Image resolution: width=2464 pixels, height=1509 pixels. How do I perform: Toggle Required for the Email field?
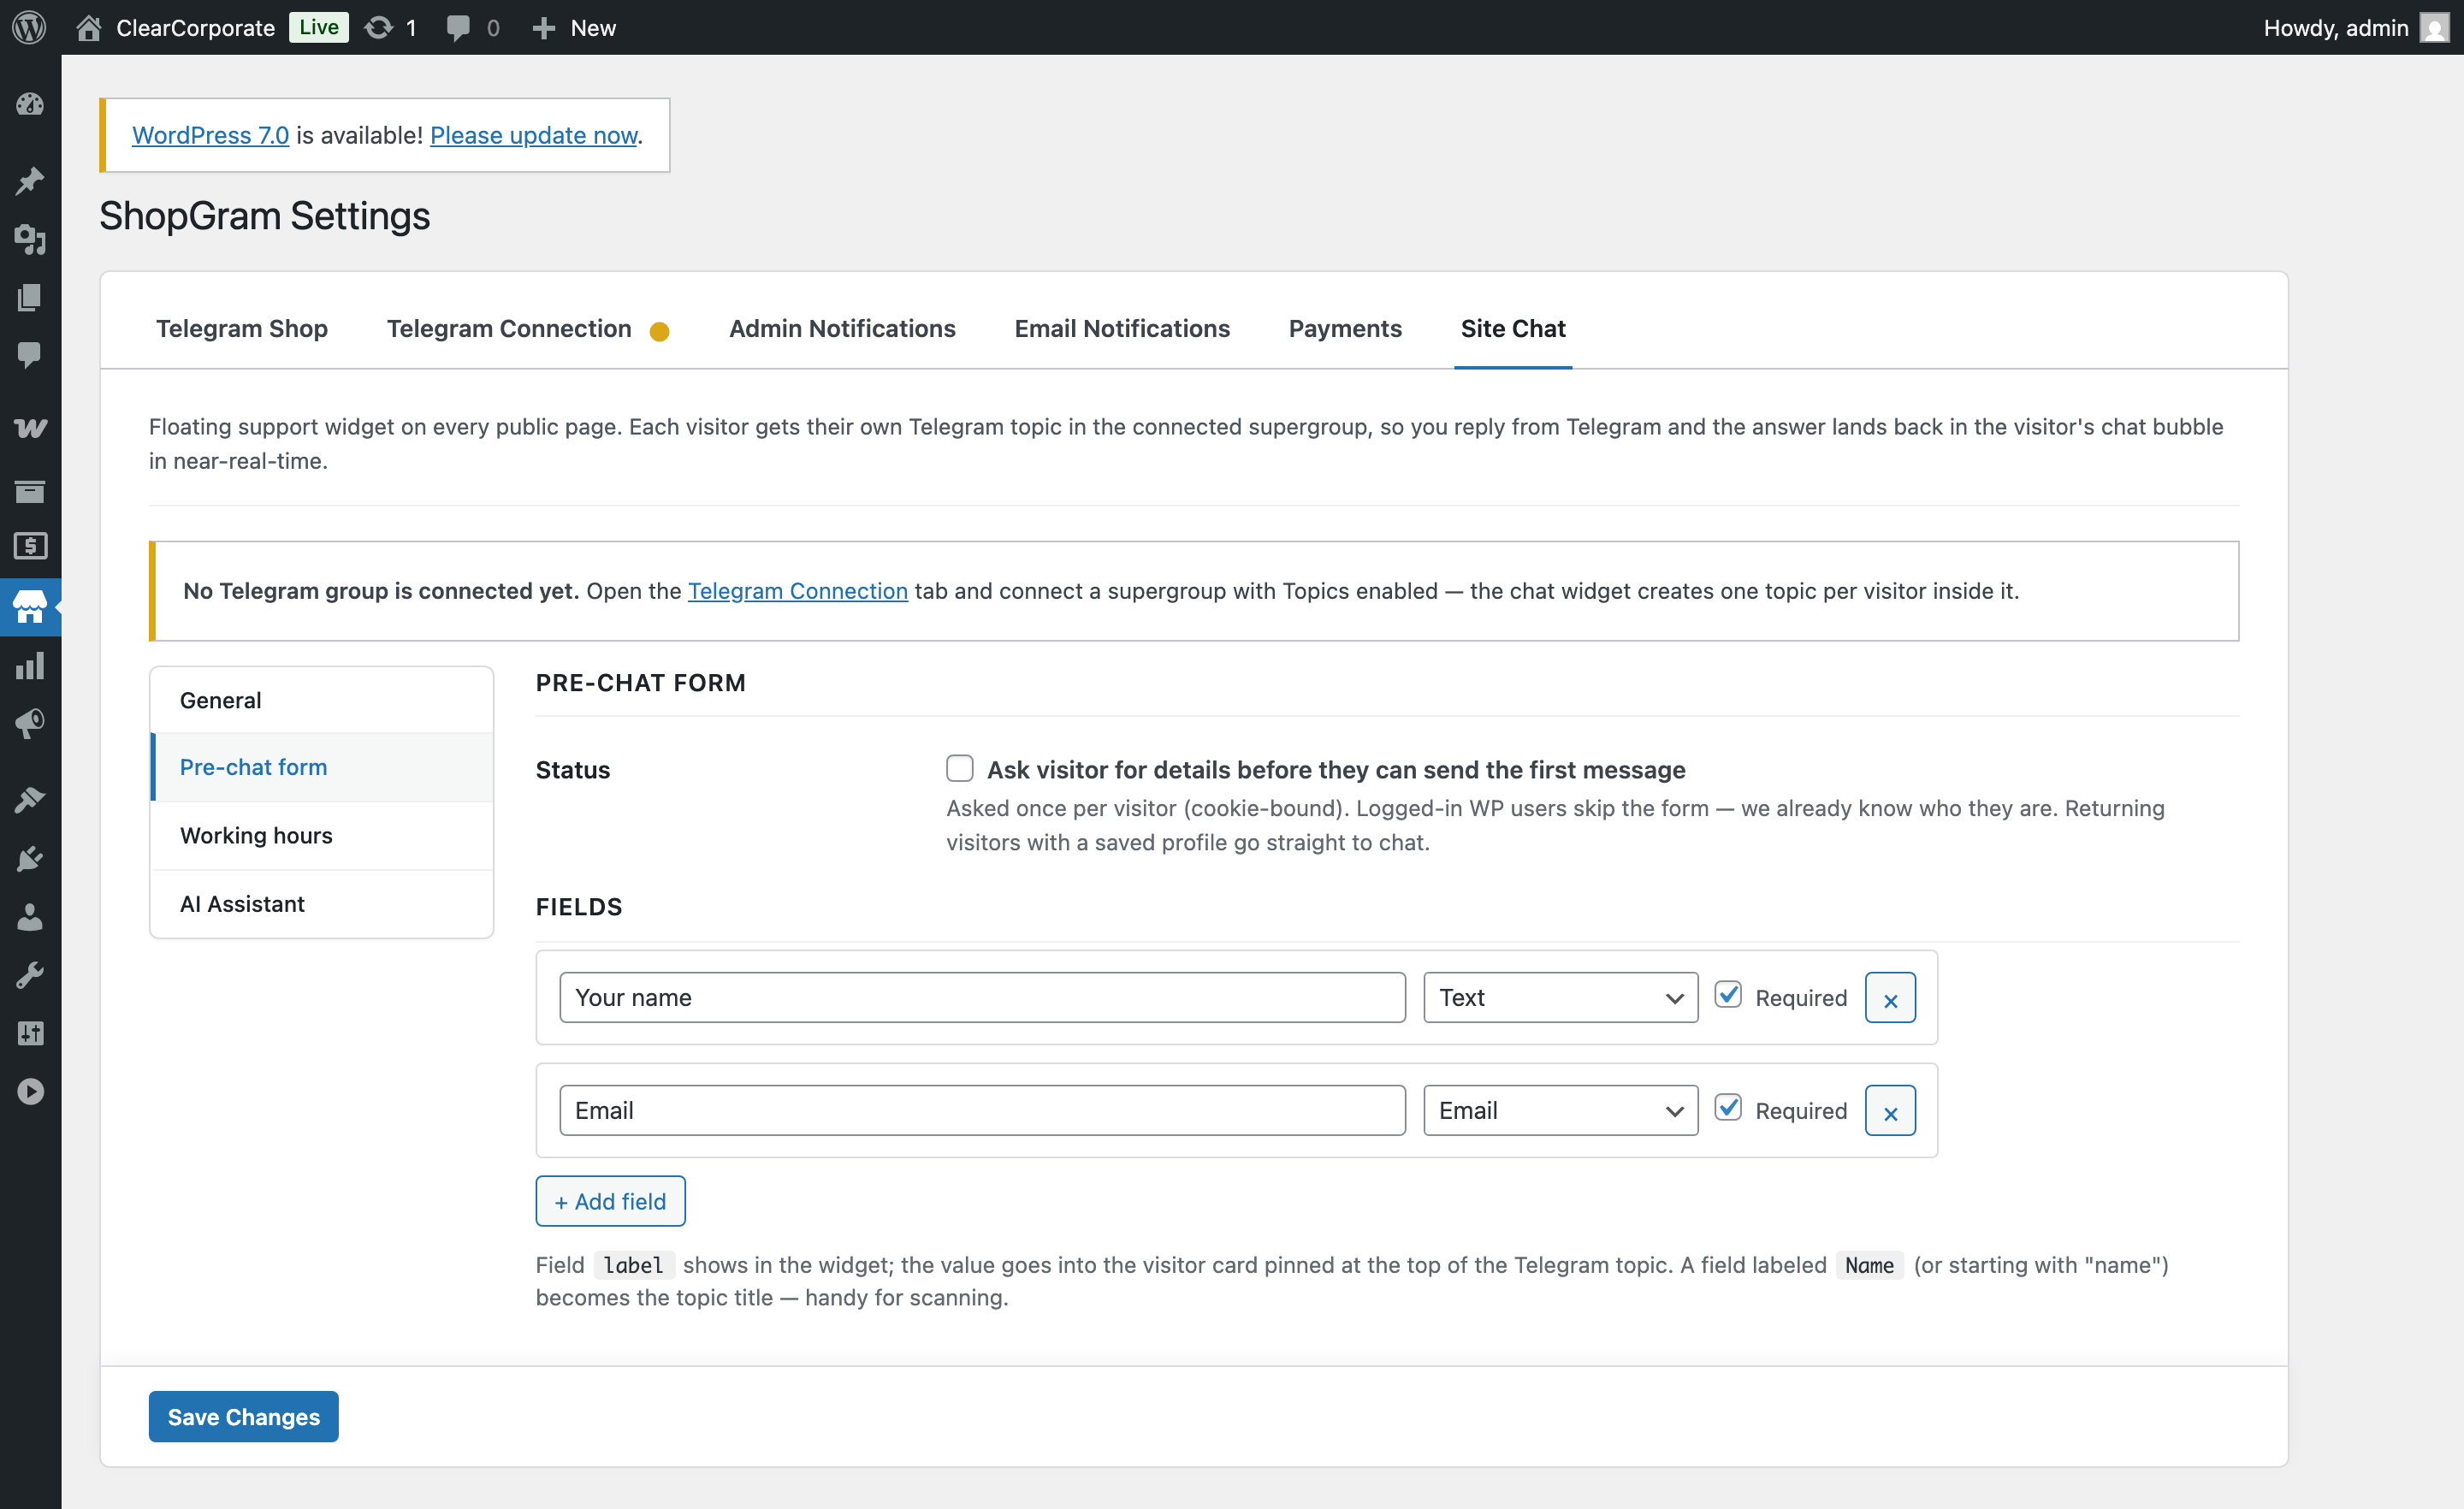[1728, 1108]
